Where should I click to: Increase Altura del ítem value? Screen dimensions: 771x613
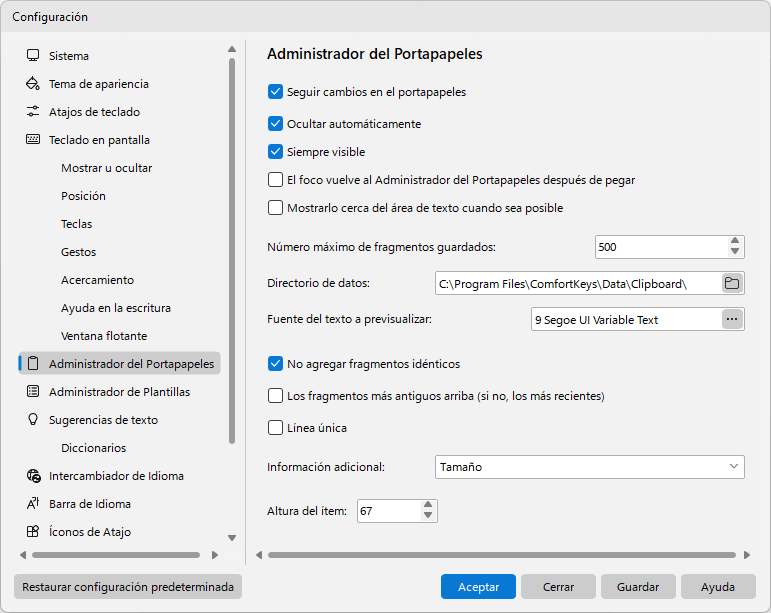click(x=428, y=505)
